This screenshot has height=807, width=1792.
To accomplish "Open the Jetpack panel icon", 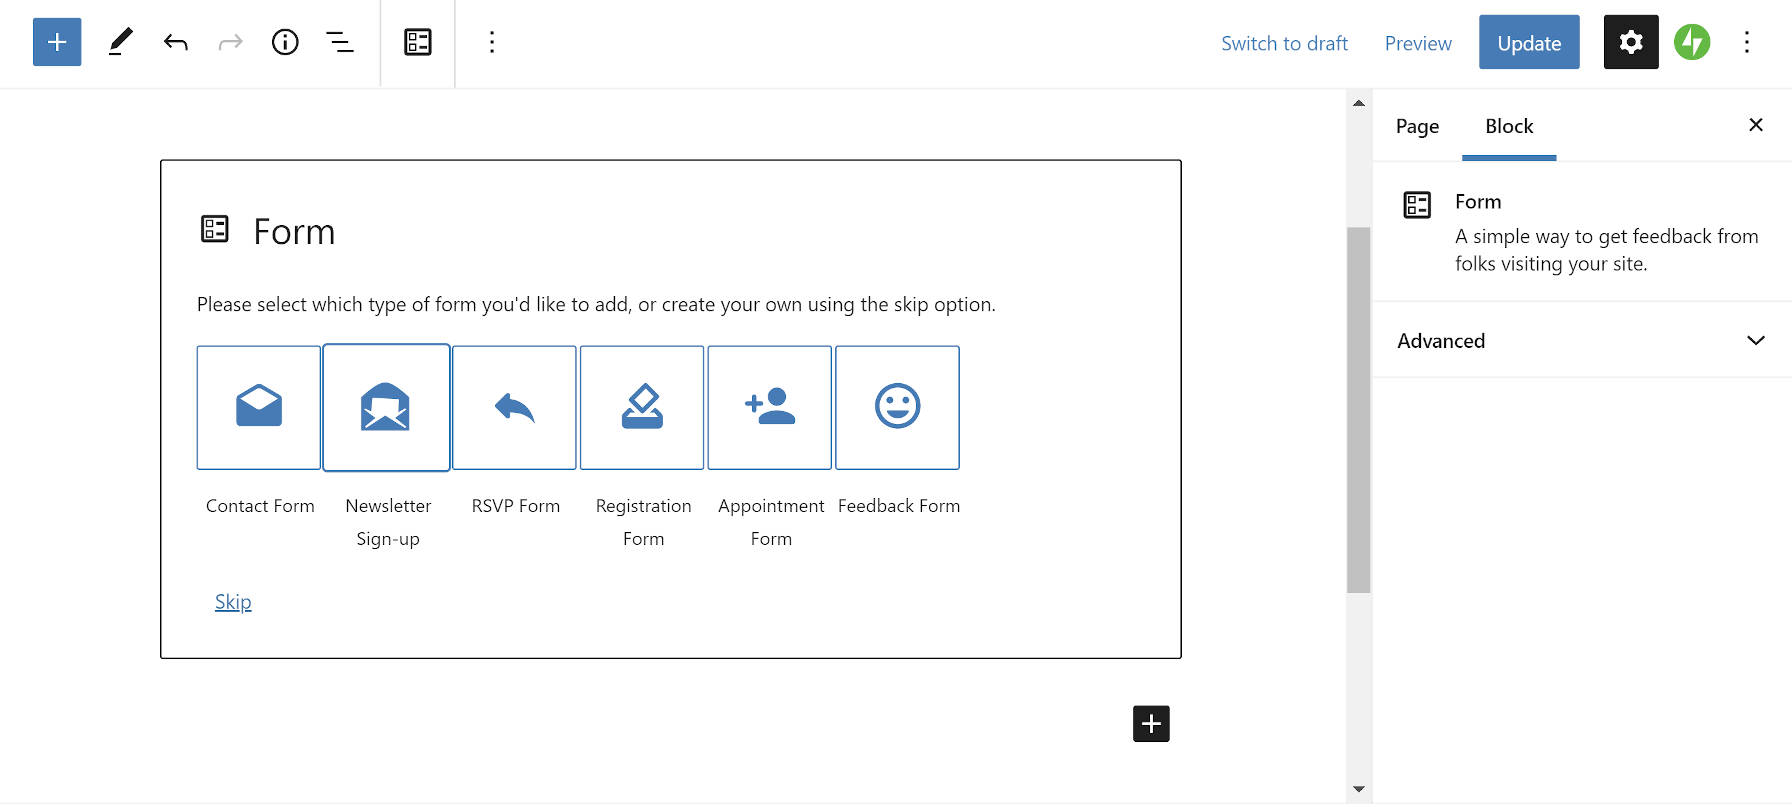I will pos(1692,42).
